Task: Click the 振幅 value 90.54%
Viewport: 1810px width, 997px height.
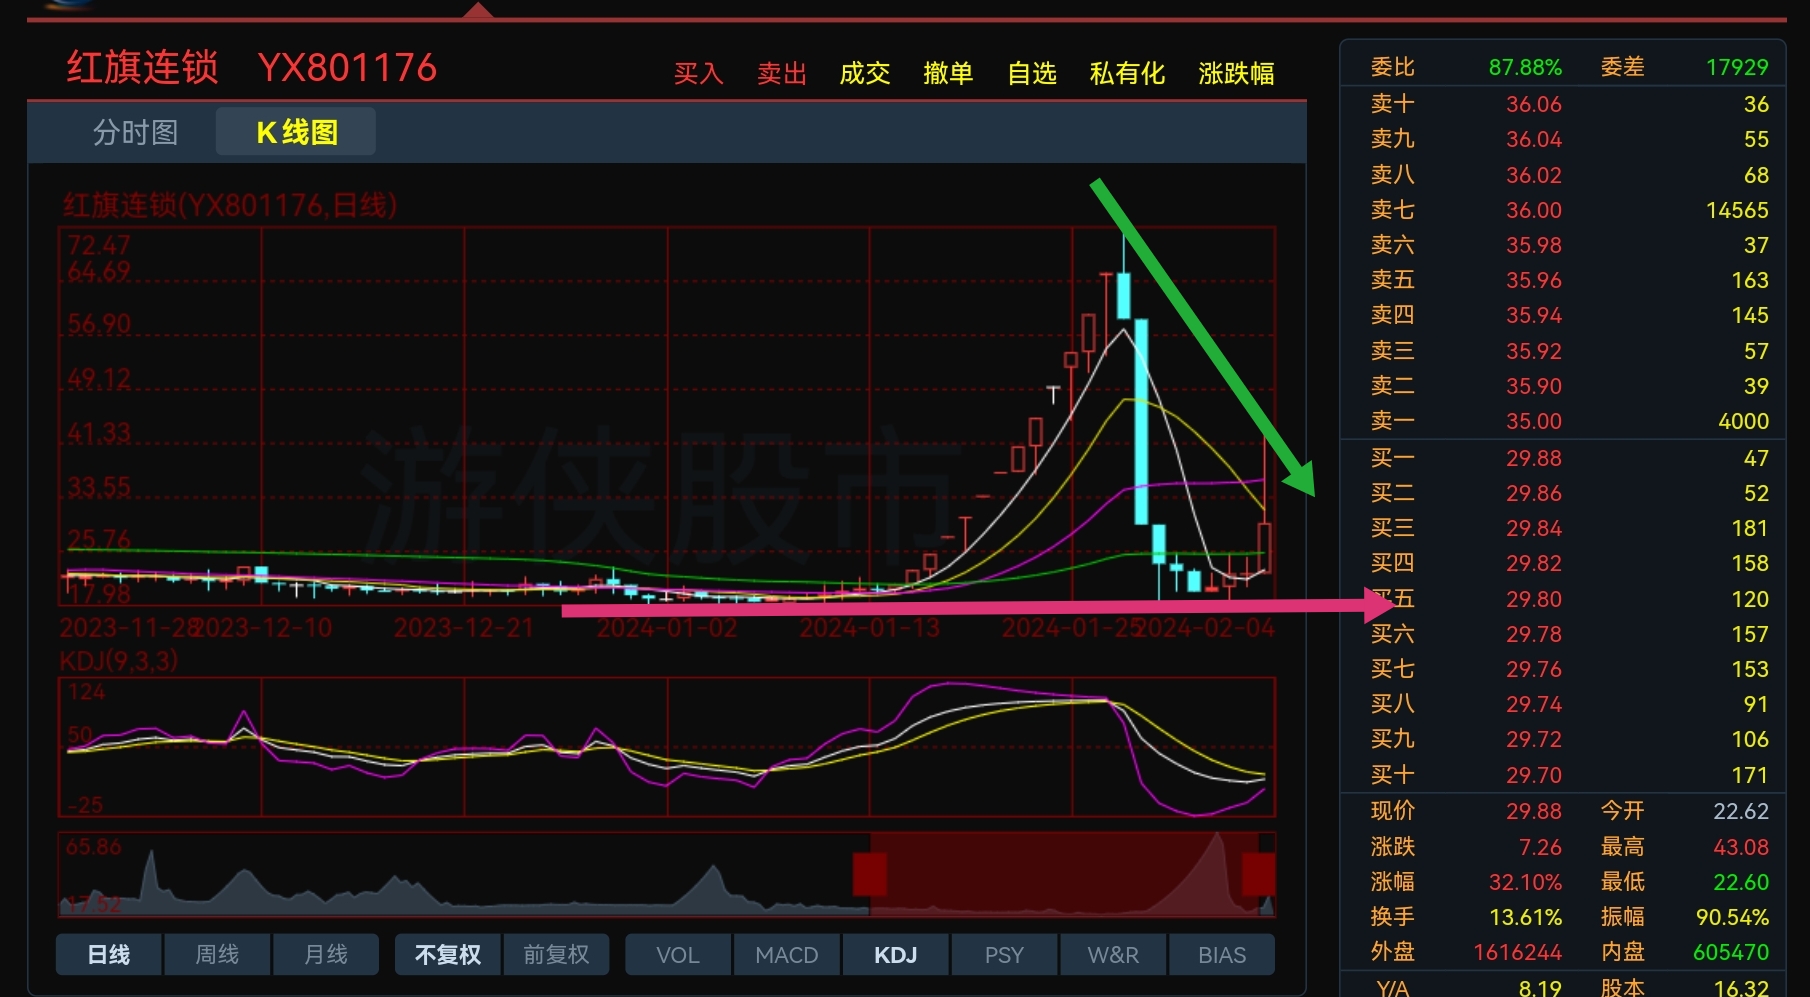Action: [1732, 917]
